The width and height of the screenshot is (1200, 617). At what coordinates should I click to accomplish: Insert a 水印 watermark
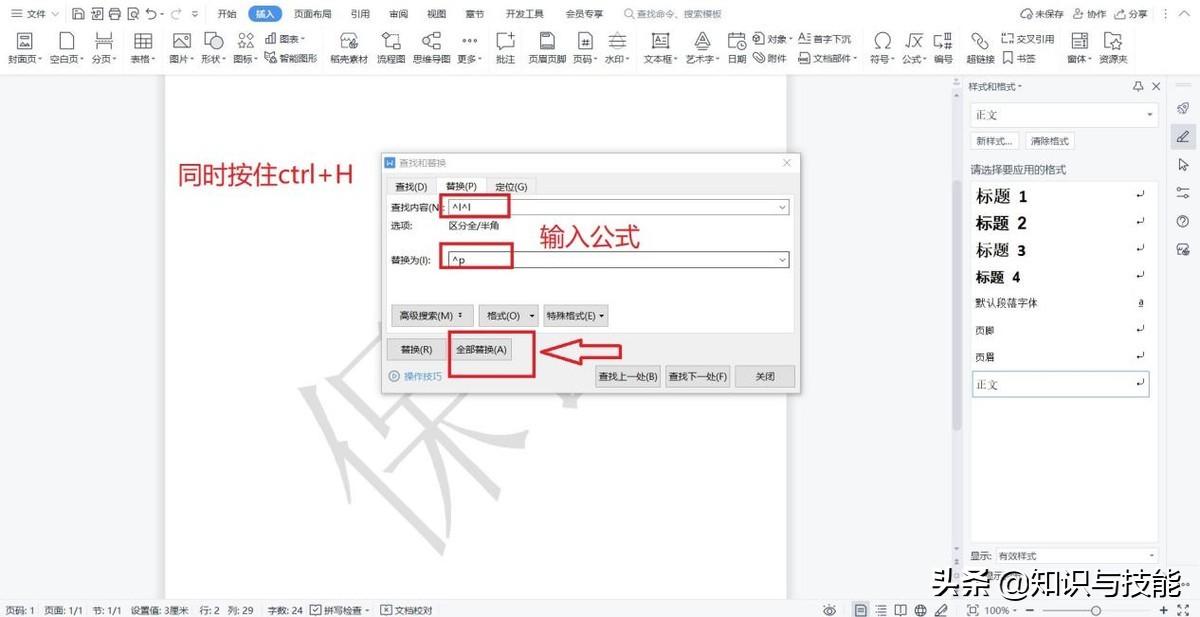pos(616,45)
